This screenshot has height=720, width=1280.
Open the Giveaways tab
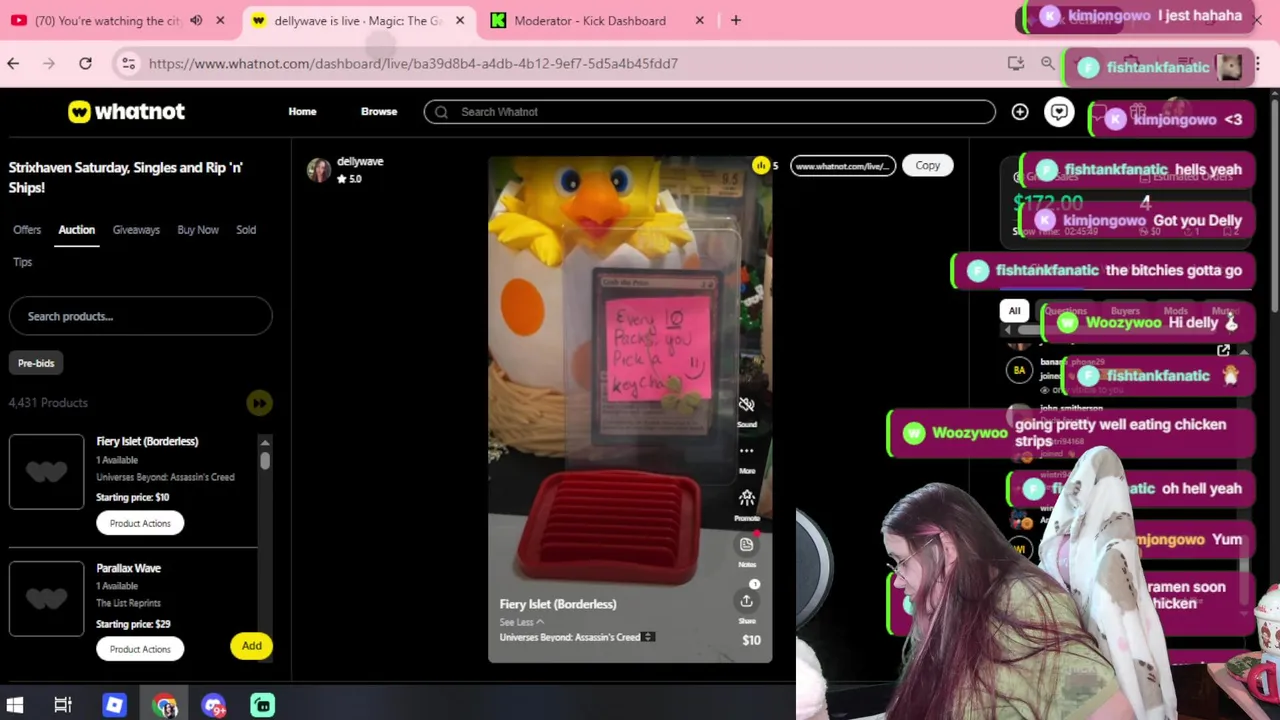click(x=136, y=230)
